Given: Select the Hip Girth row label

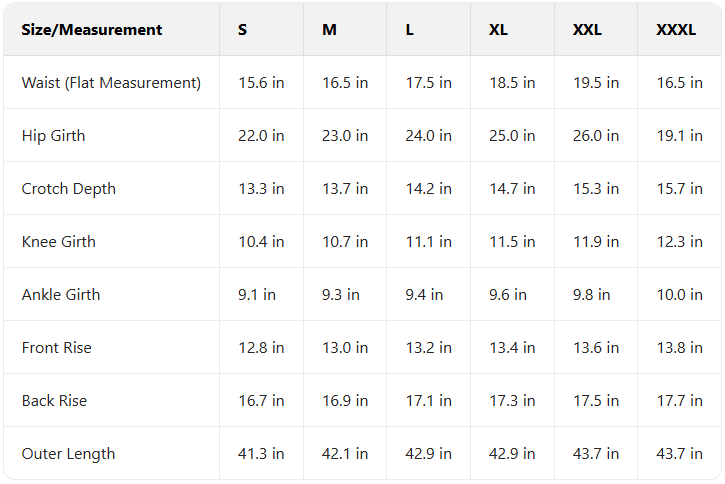Looking at the screenshot, I should point(54,136).
